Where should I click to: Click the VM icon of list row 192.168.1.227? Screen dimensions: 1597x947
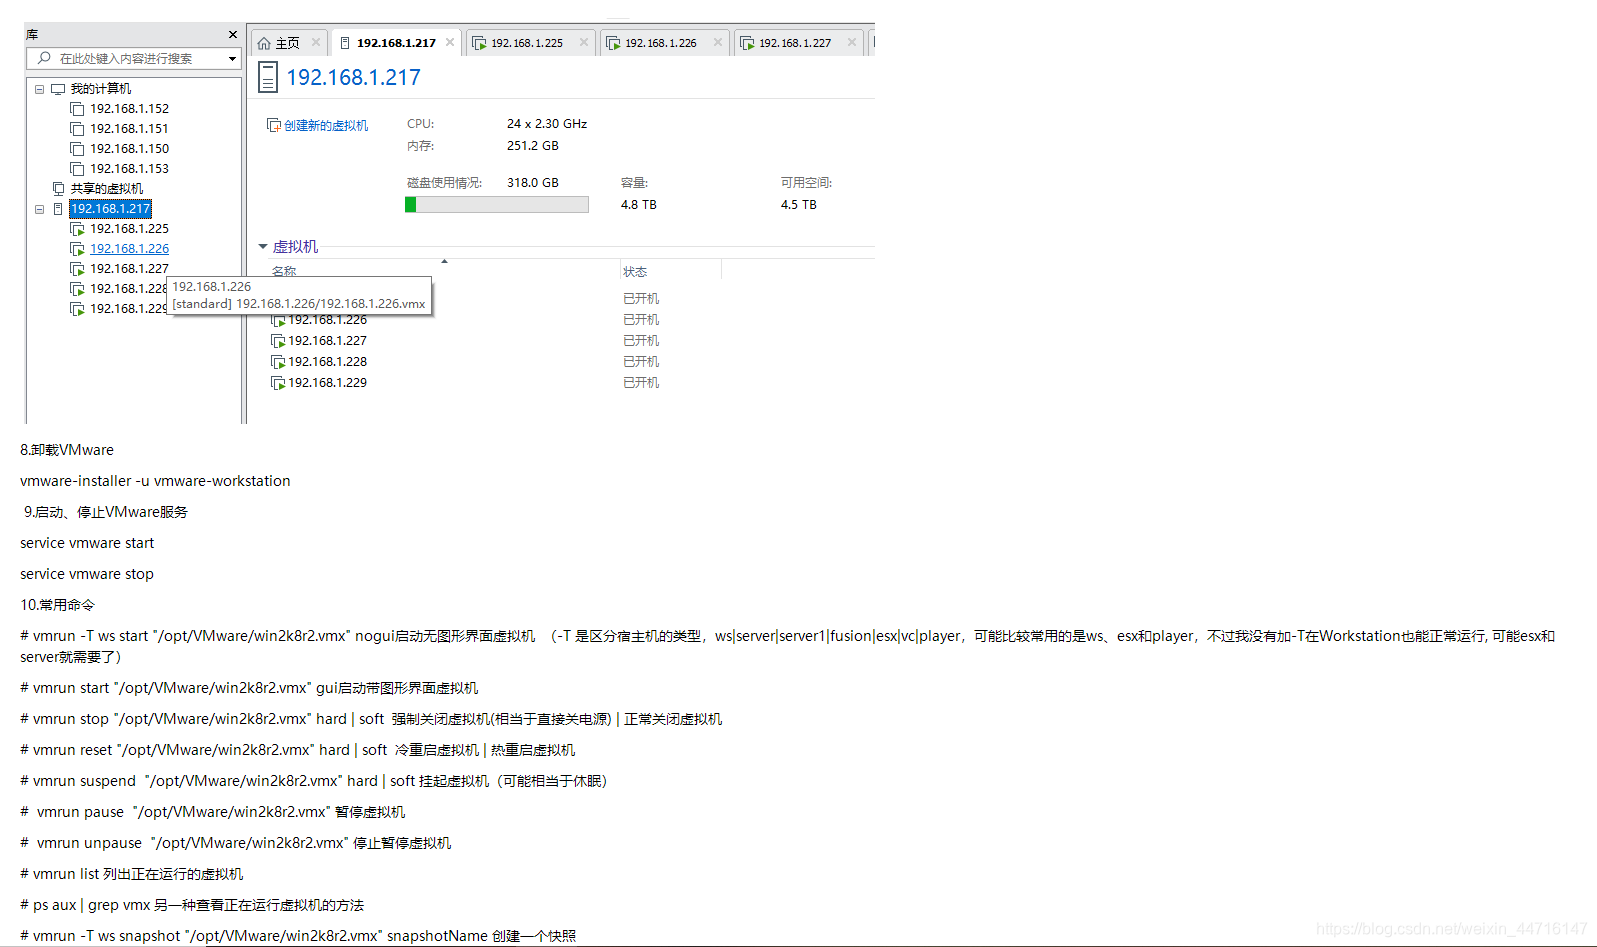click(278, 341)
